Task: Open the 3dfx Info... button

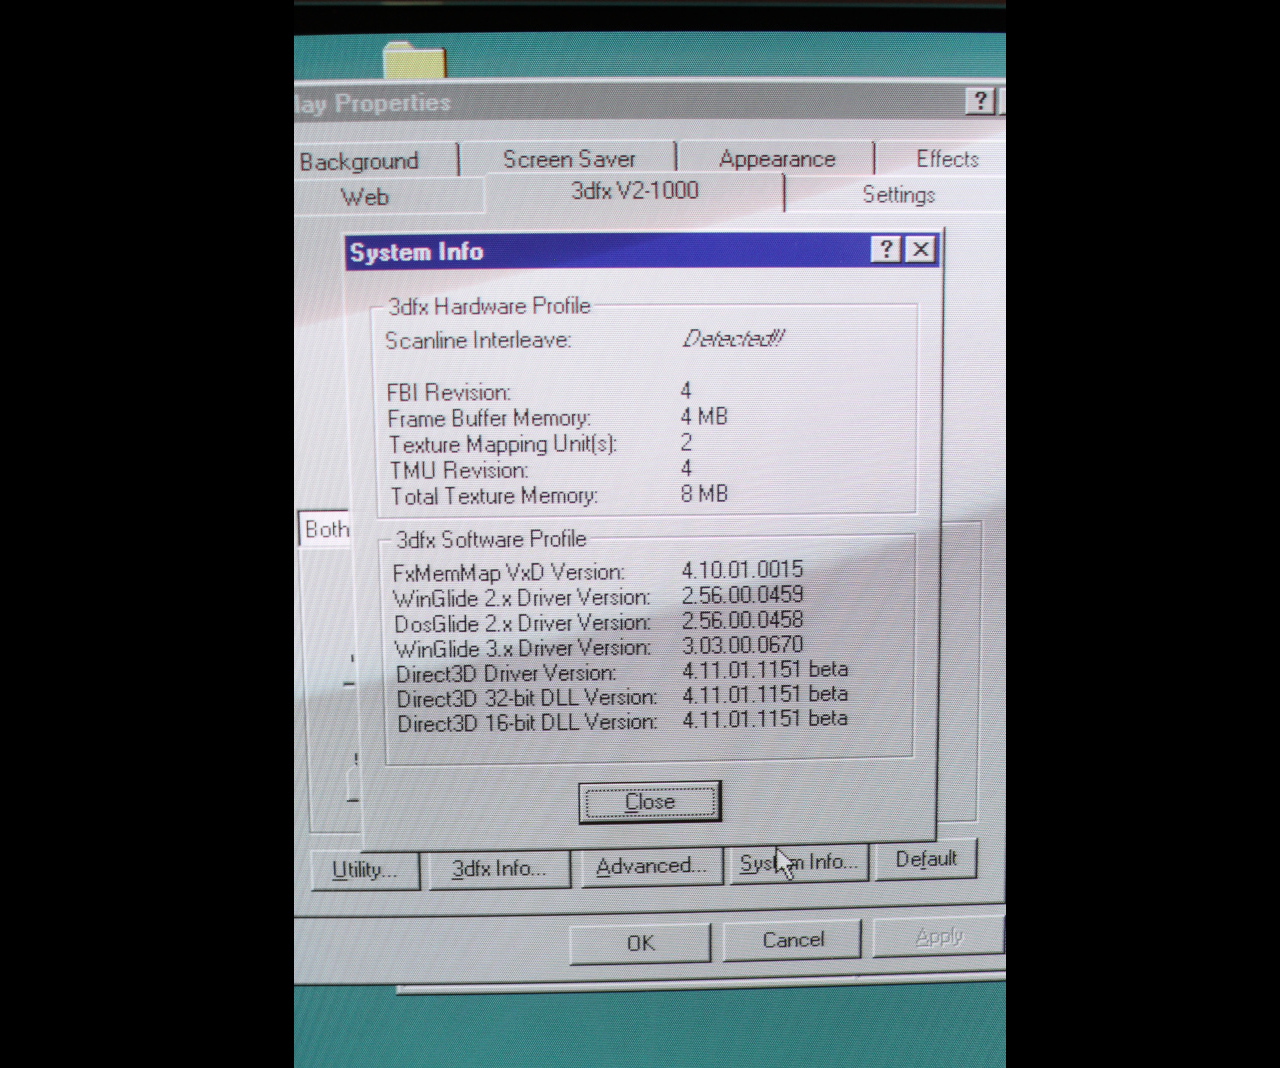Action: coord(499,868)
